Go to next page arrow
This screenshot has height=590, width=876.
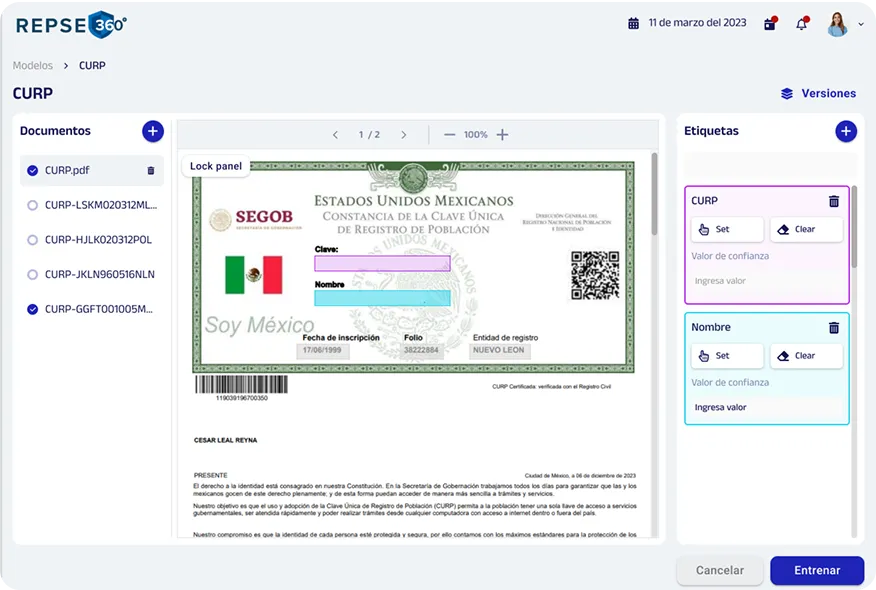click(x=404, y=135)
